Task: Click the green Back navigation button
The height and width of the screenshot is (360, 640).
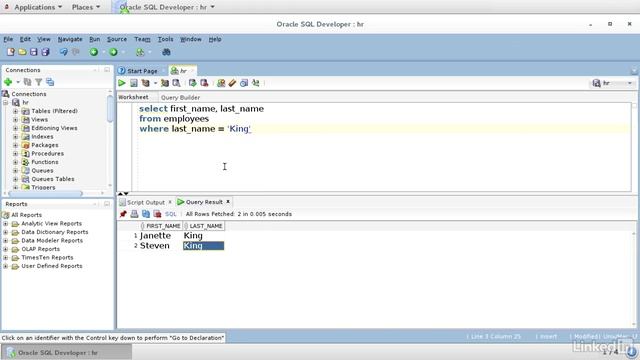Action: tap(94, 52)
